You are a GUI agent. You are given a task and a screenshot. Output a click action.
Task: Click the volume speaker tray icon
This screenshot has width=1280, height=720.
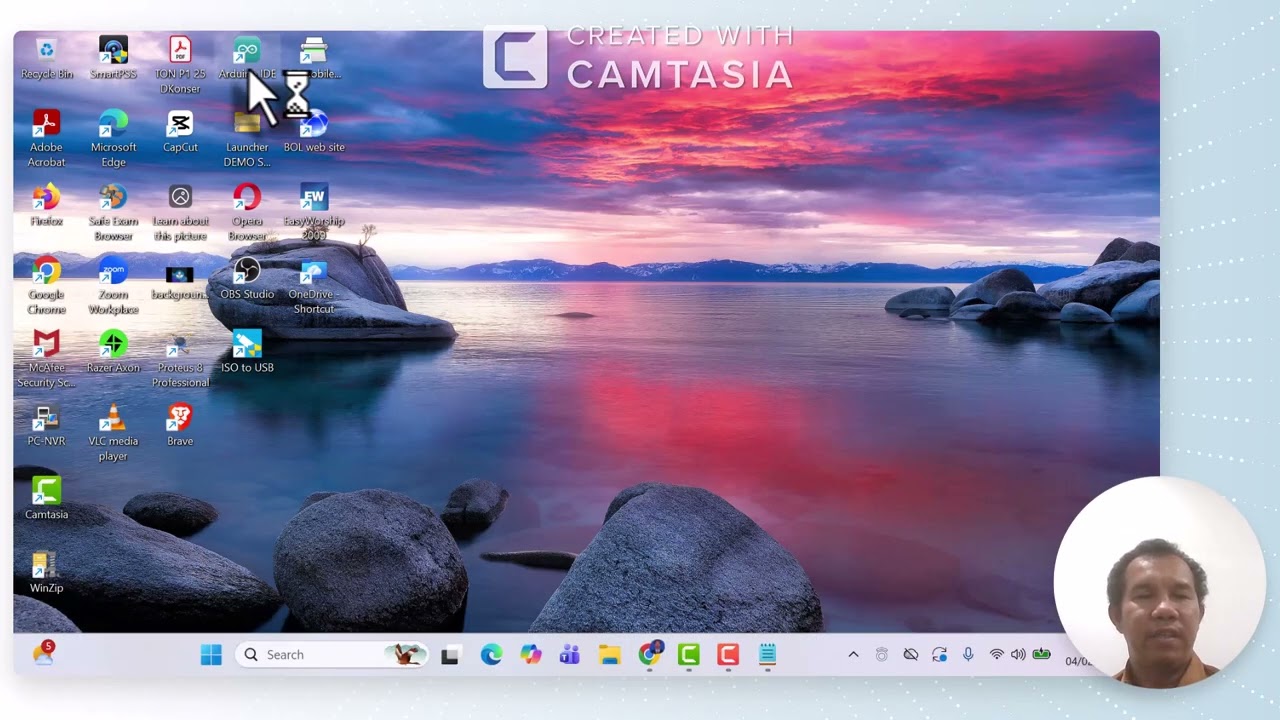point(1018,655)
